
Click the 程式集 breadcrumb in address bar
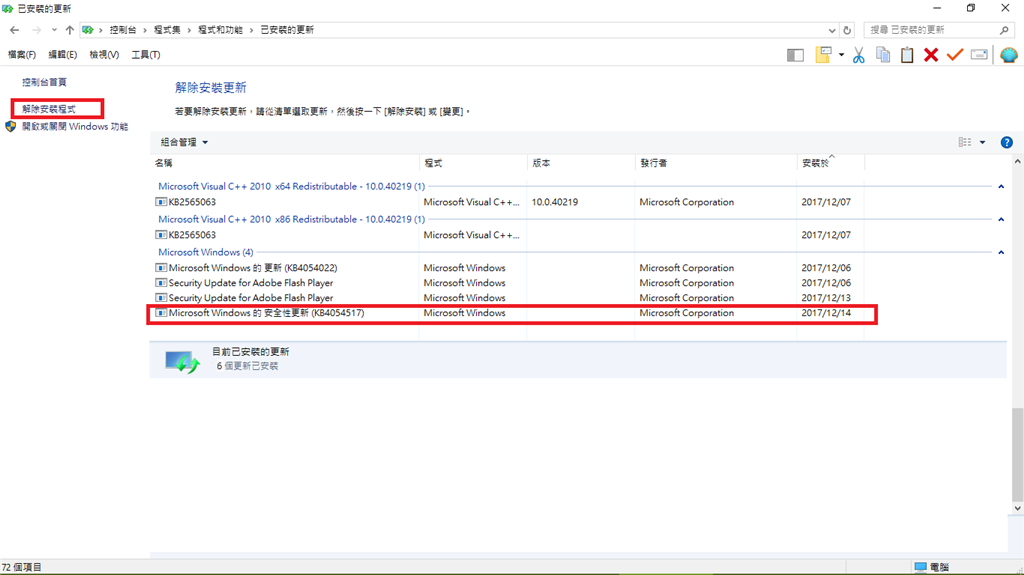click(x=167, y=30)
